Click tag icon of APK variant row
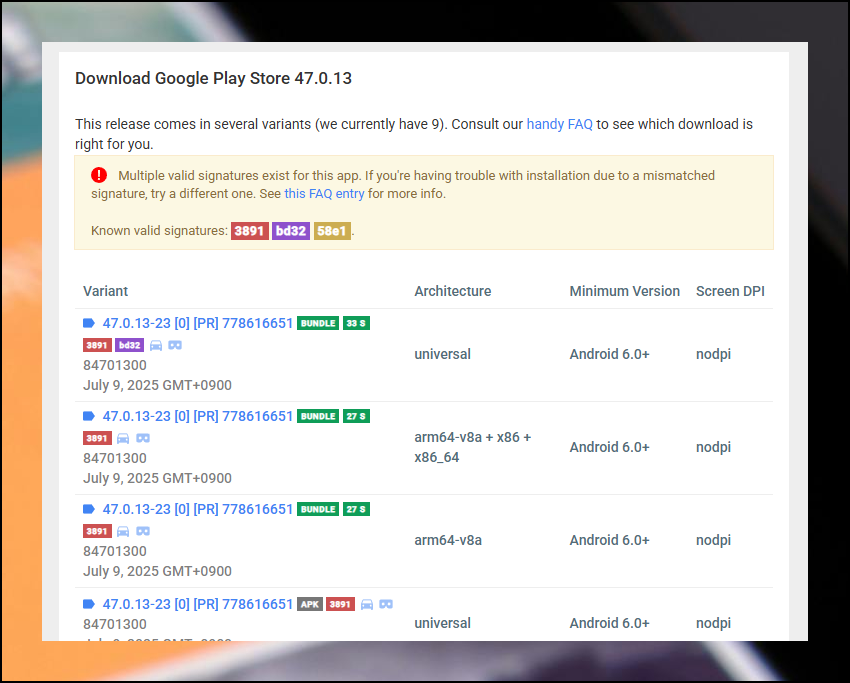The height and width of the screenshot is (683, 850). click(x=89, y=604)
